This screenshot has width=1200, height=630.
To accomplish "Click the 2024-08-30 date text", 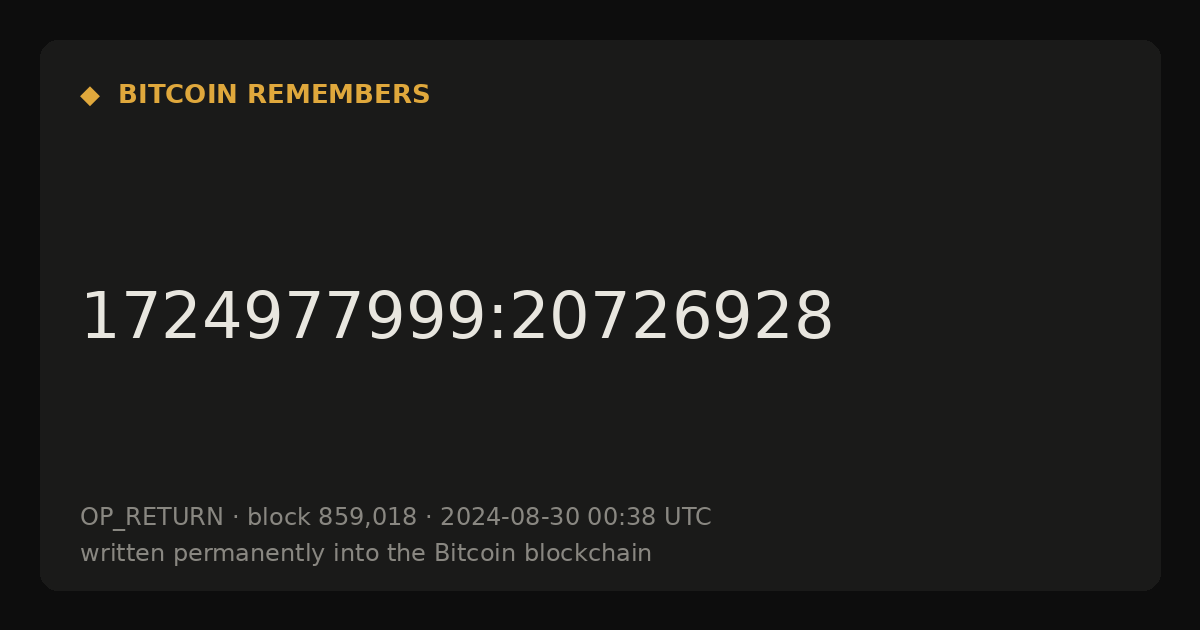I will [x=510, y=518].
